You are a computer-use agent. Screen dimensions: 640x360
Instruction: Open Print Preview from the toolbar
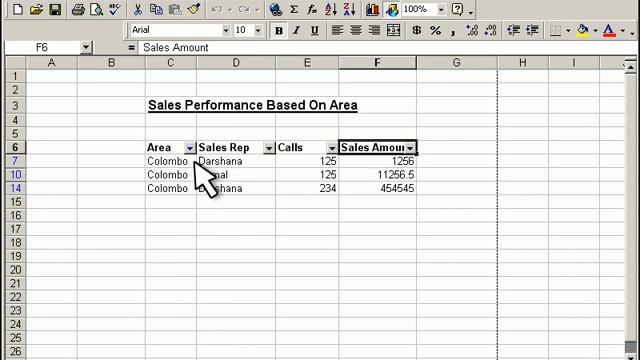click(96, 9)
